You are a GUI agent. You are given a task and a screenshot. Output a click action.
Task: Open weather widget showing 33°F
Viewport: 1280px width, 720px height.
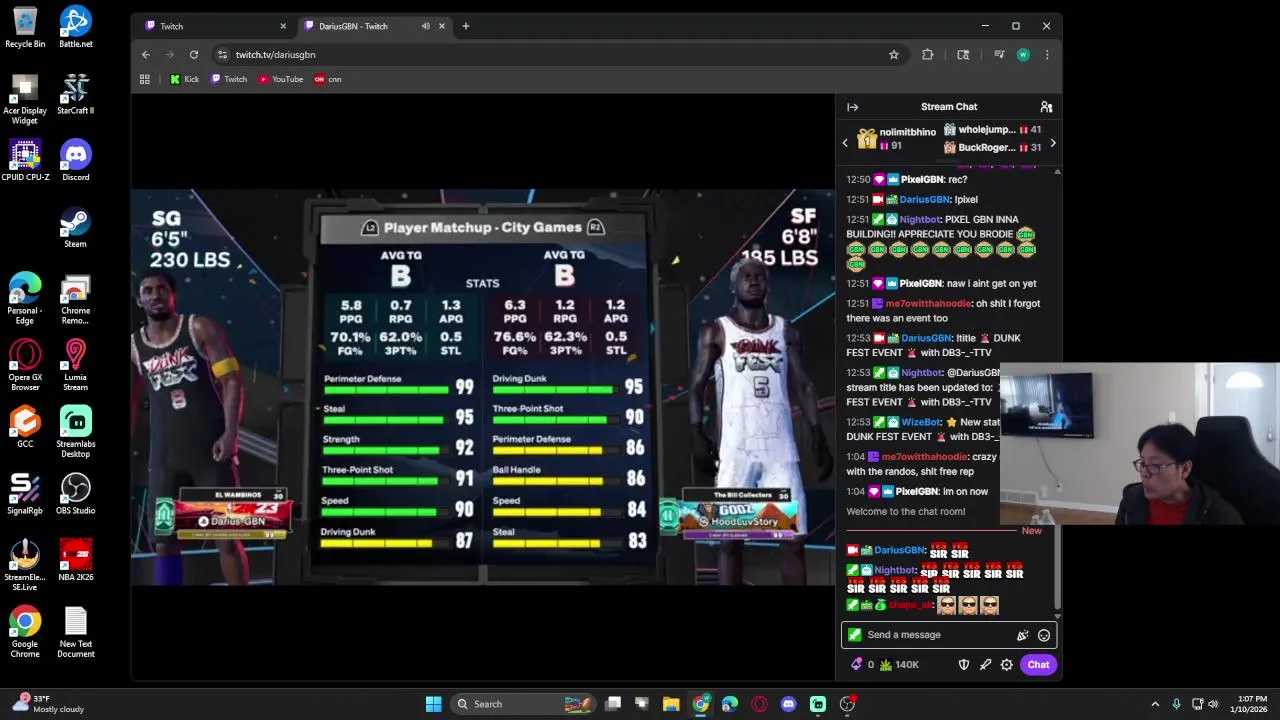pos(47,704)
